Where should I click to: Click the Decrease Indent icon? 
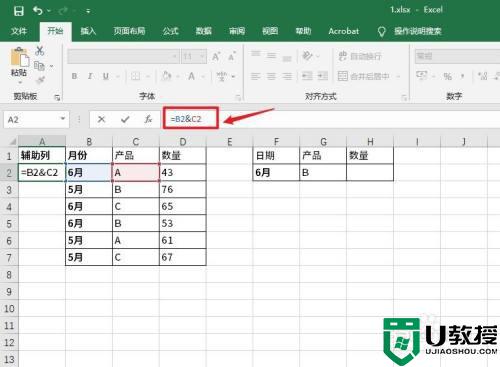click(307, 77)
